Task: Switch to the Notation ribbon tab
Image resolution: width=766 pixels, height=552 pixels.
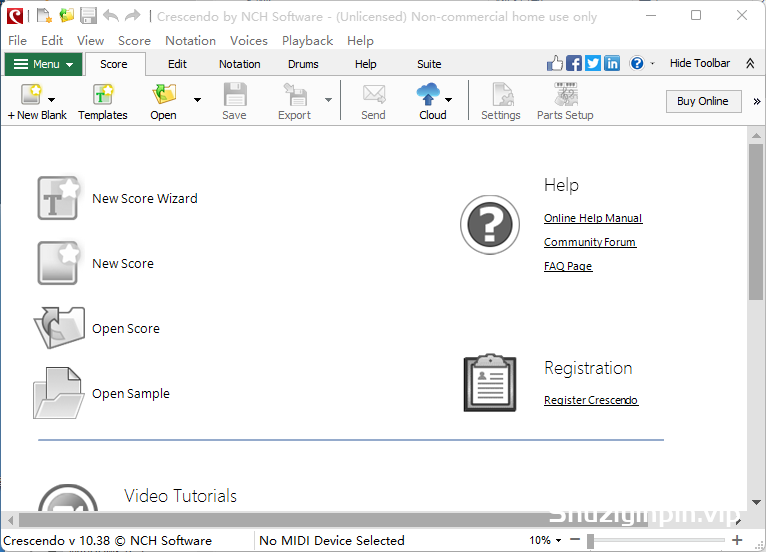Action: click(x=239, y=64)
